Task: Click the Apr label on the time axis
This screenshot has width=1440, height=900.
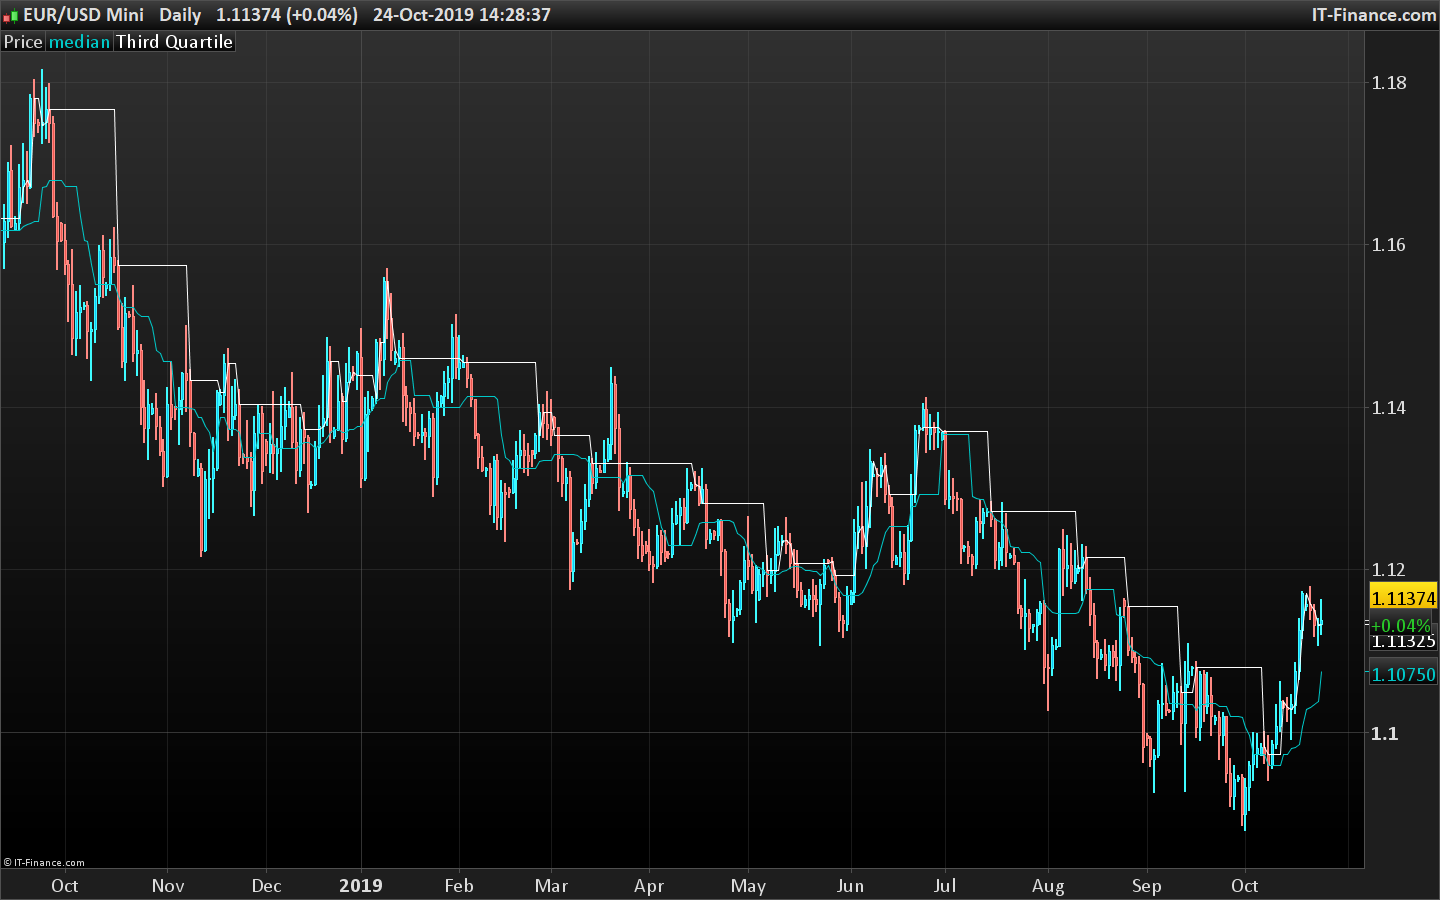Action: (x=649, y=886)
